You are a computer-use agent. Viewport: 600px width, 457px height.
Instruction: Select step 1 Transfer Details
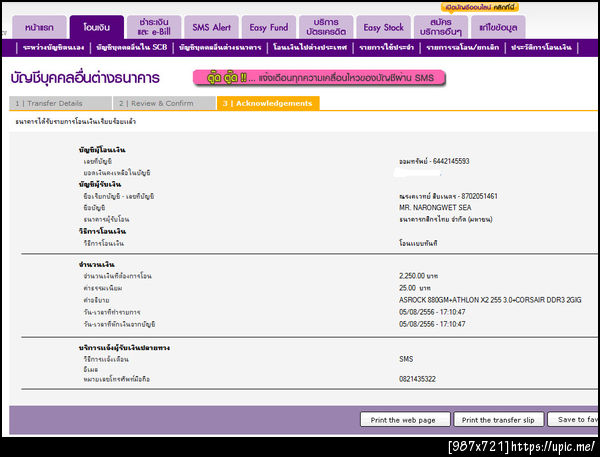pos(60,103)
